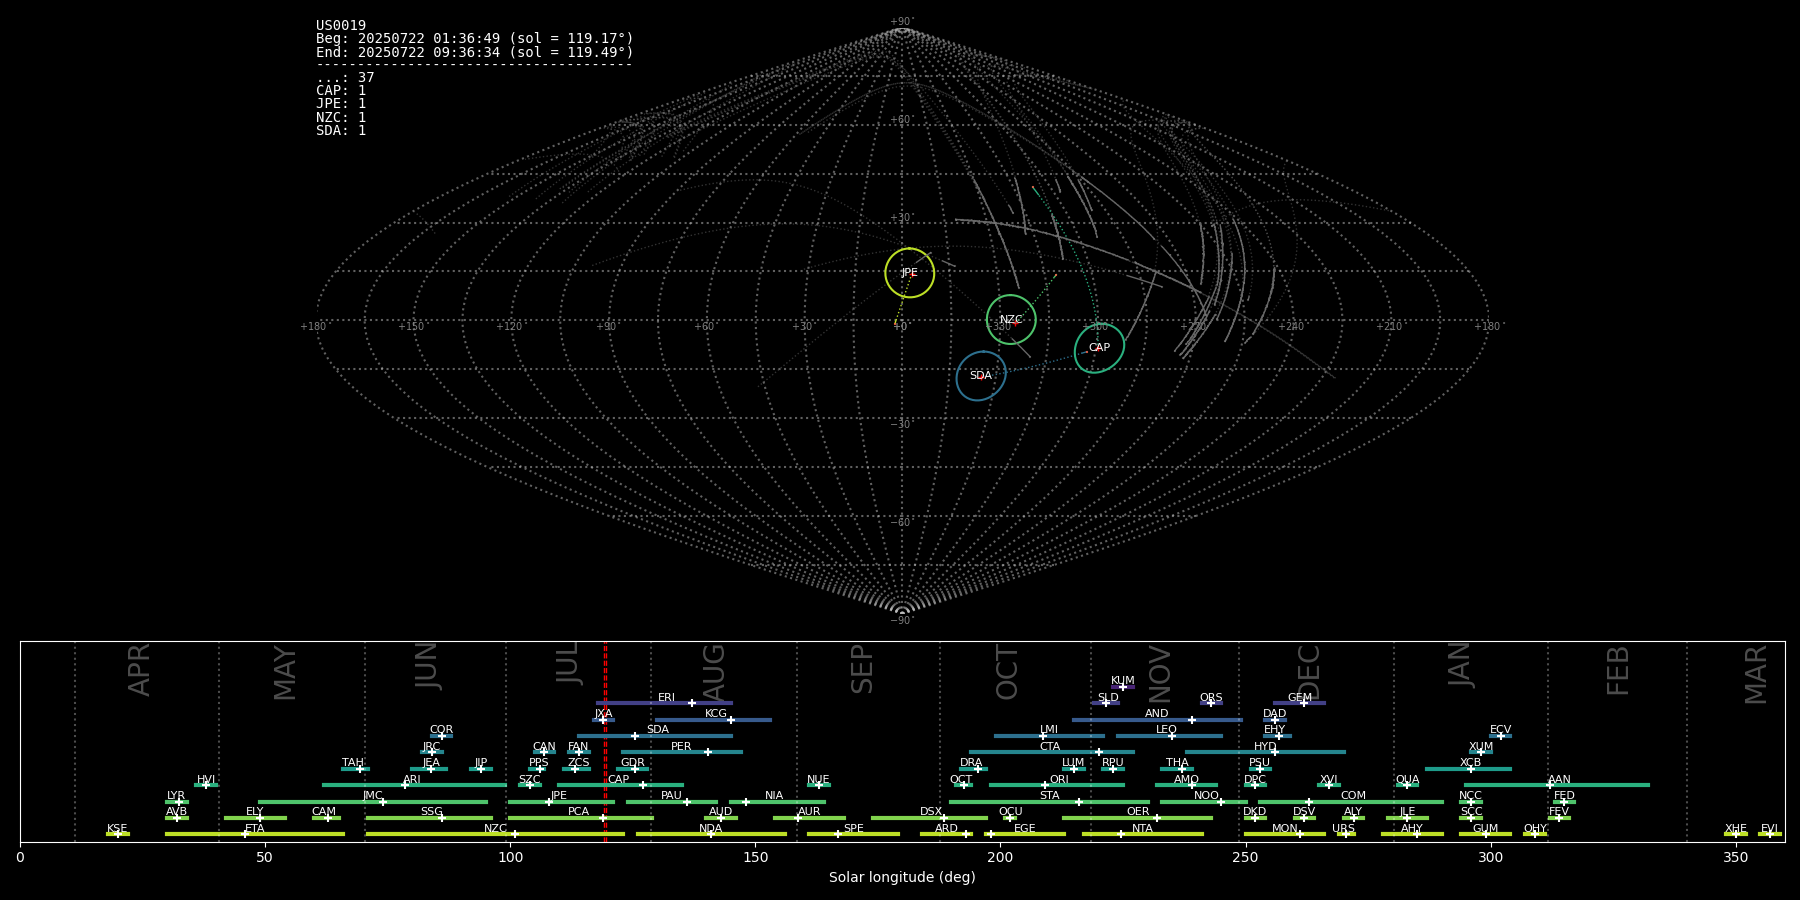Screen dimensions: 1800x900
Task: Click the 300 tick on solar longitude axis
Action: 1490,857
